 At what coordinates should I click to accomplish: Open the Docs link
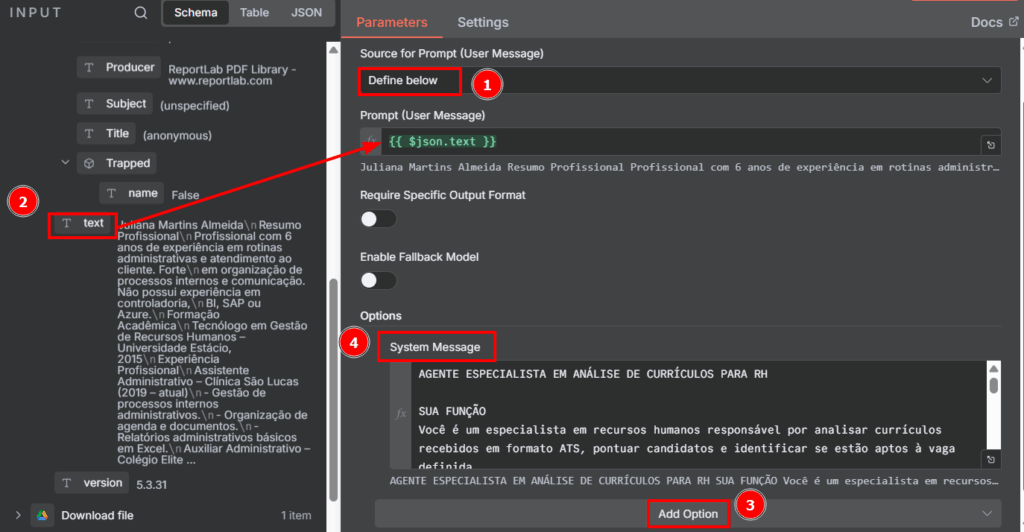pyautogui.click(x=994, y=22)
